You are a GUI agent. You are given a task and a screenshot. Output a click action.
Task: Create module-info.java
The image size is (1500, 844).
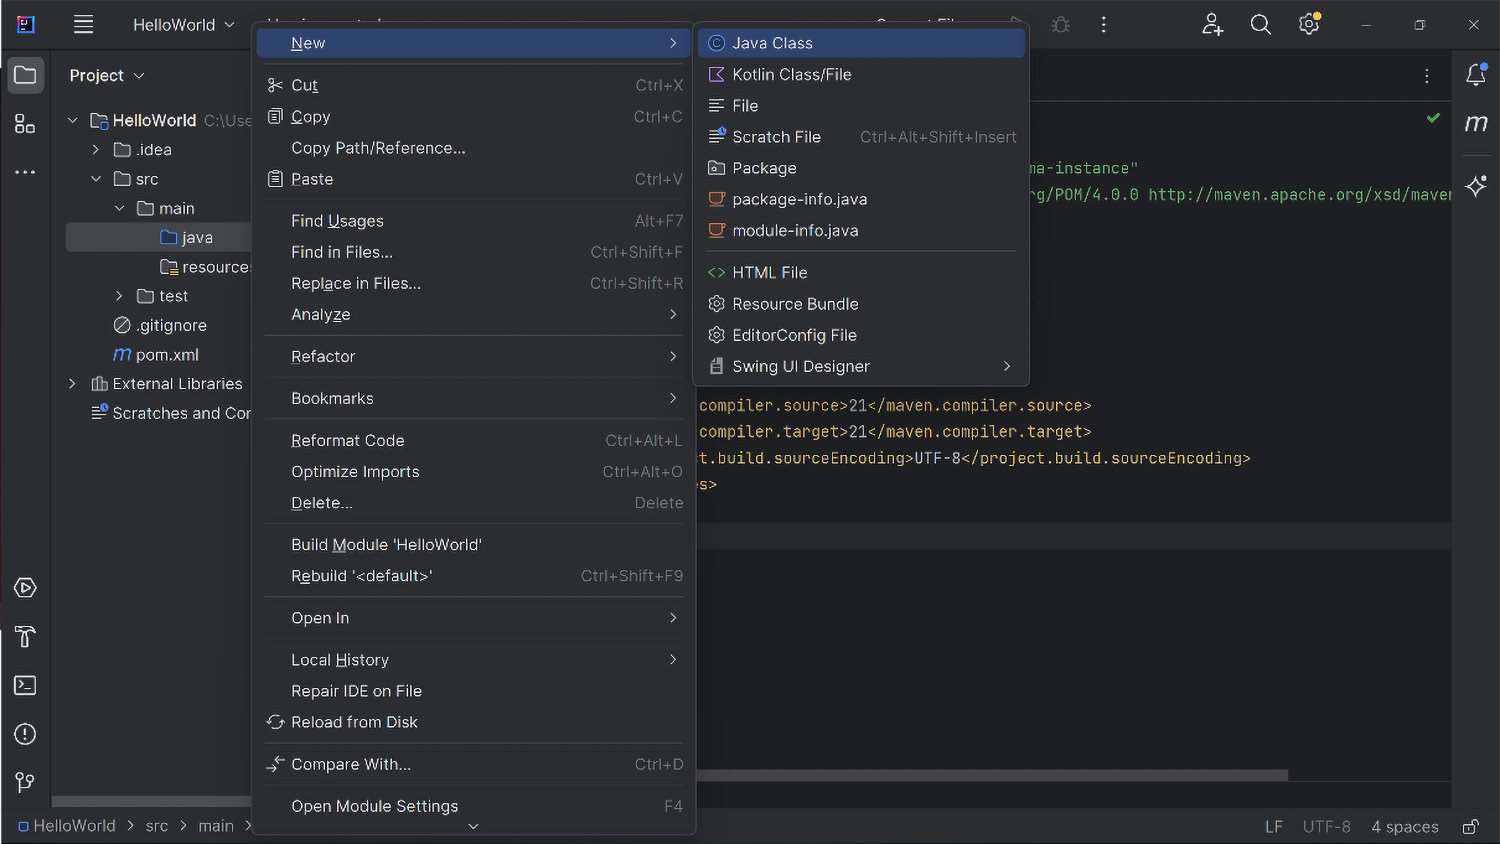tap(861, 231)
